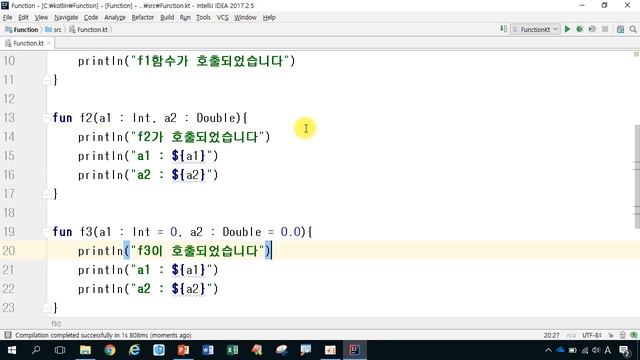The width and height of the screenshot is (640, 360).
Task: Run FunctionKt with coverage
Action: 592,29
